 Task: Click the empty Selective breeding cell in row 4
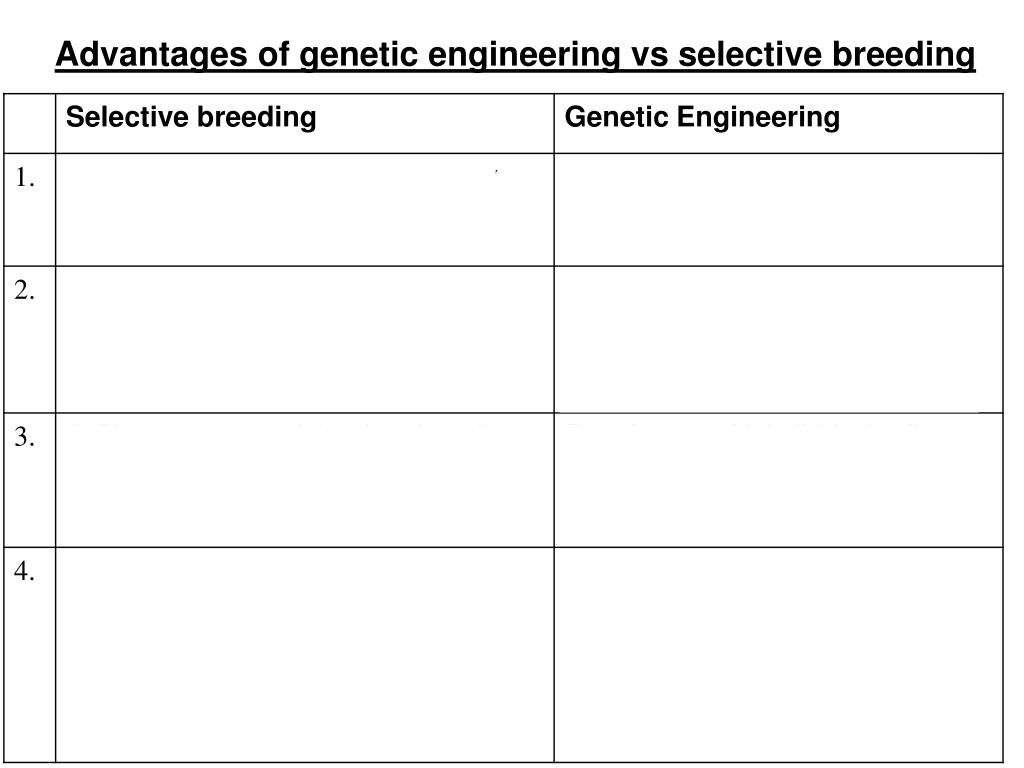pos(305,655)
